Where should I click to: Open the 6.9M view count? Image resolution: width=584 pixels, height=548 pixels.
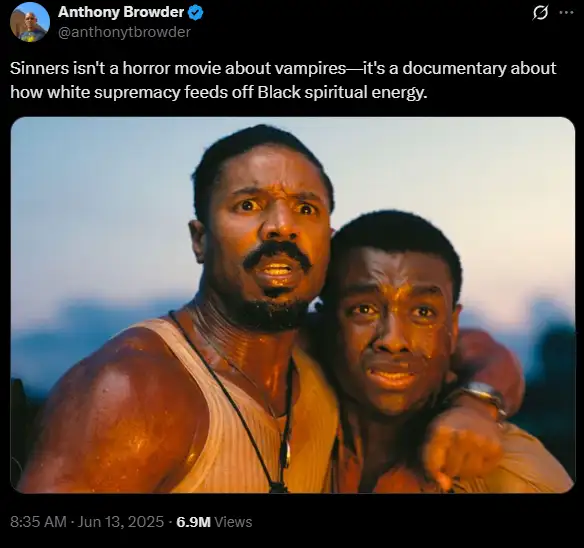click(x=194, y=522)
